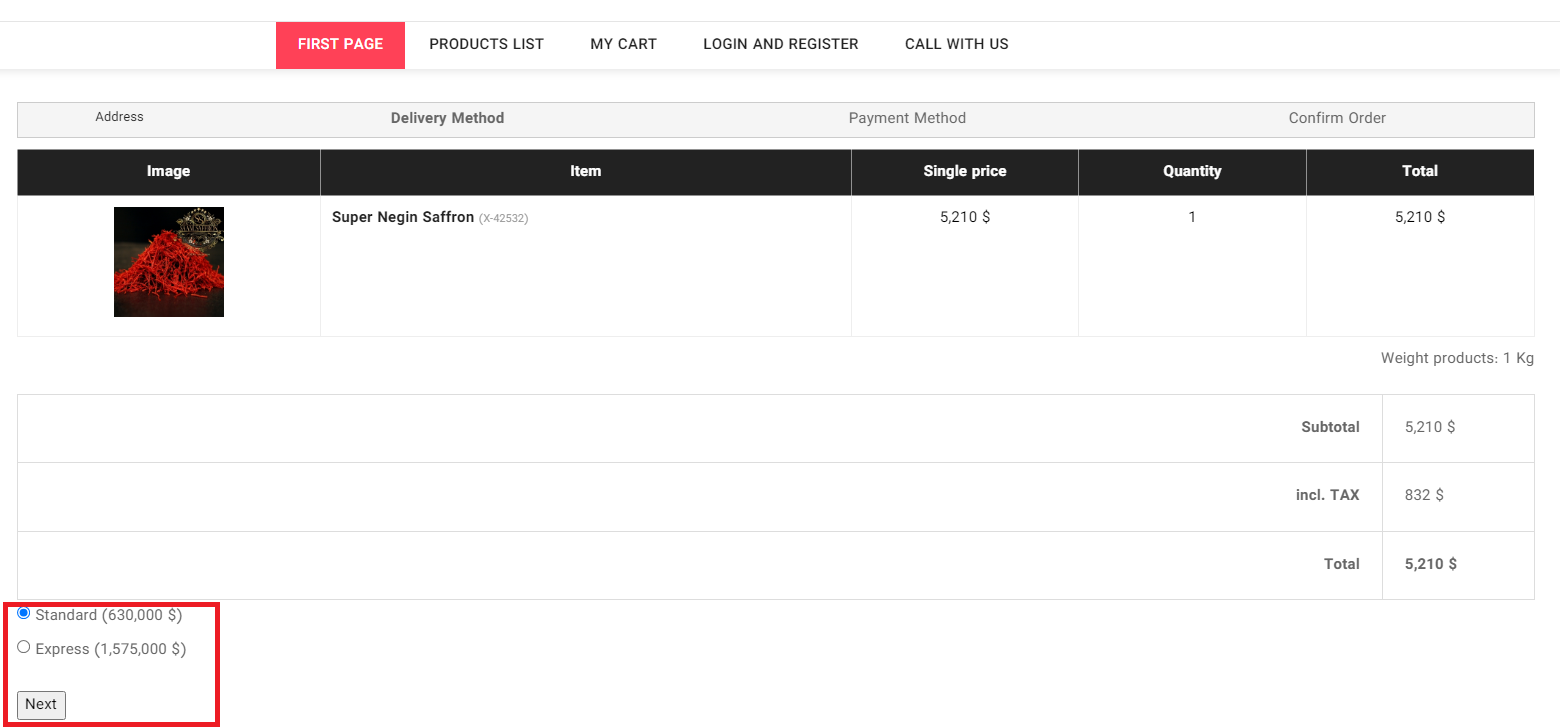This screenshot has height=727, width=1560.
Task: Click Login and Register link
Action: click(x=780, y=44)
